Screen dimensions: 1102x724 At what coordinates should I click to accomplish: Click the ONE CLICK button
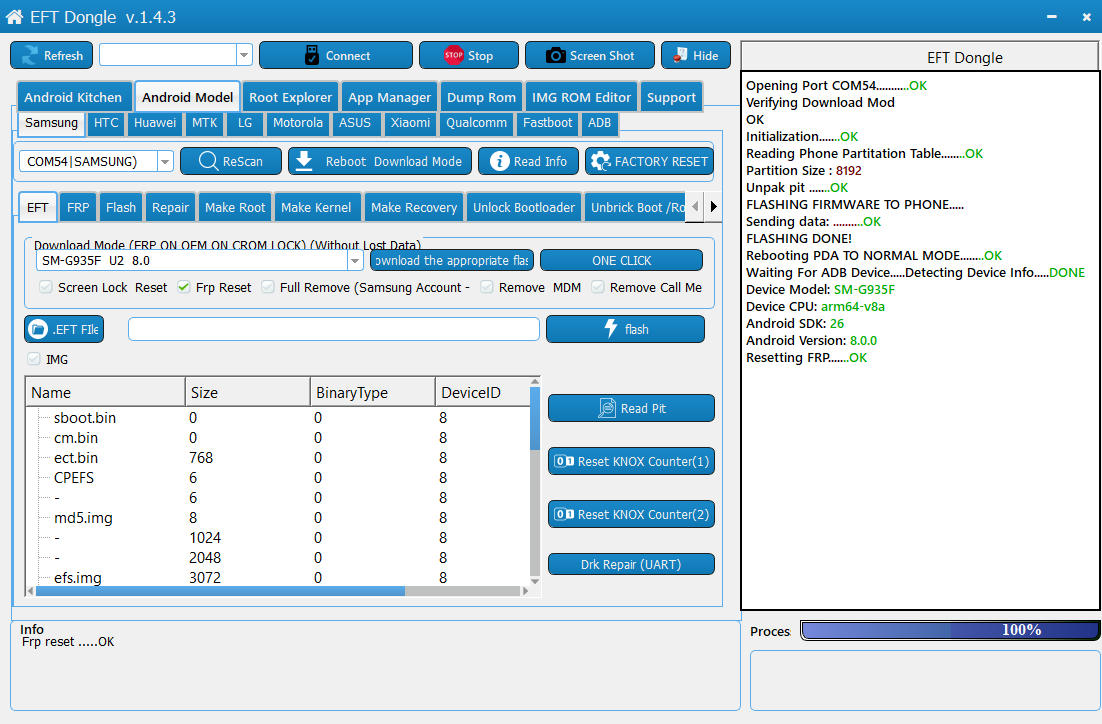pyautogui.click(x=621, y=260)
